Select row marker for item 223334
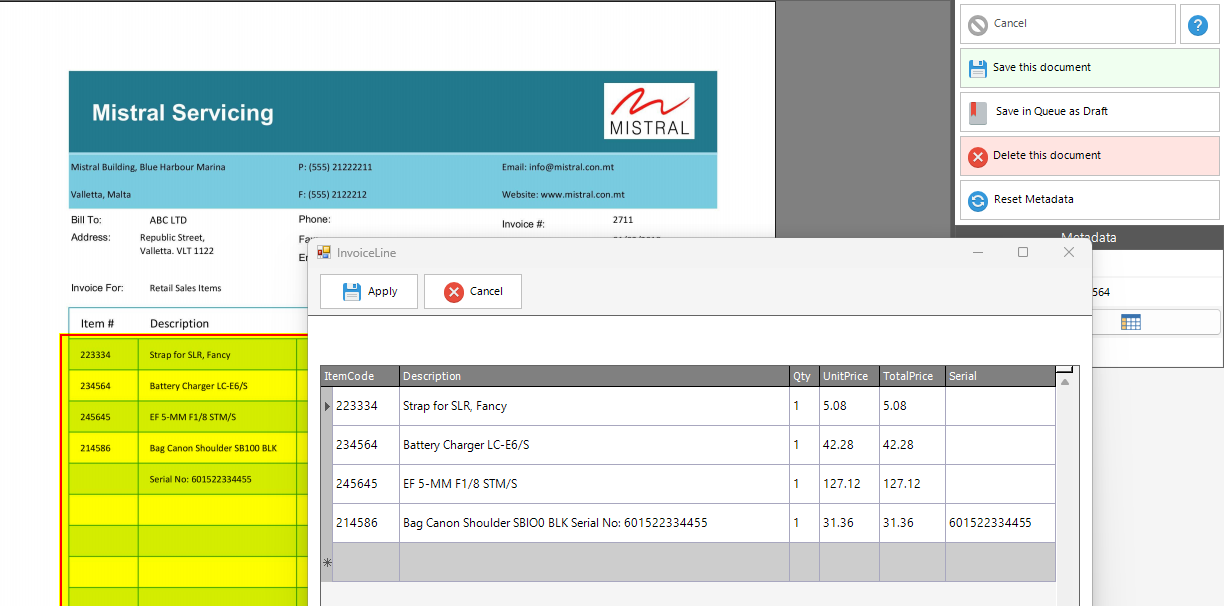Screen dimensions: 1225x606 327,407
